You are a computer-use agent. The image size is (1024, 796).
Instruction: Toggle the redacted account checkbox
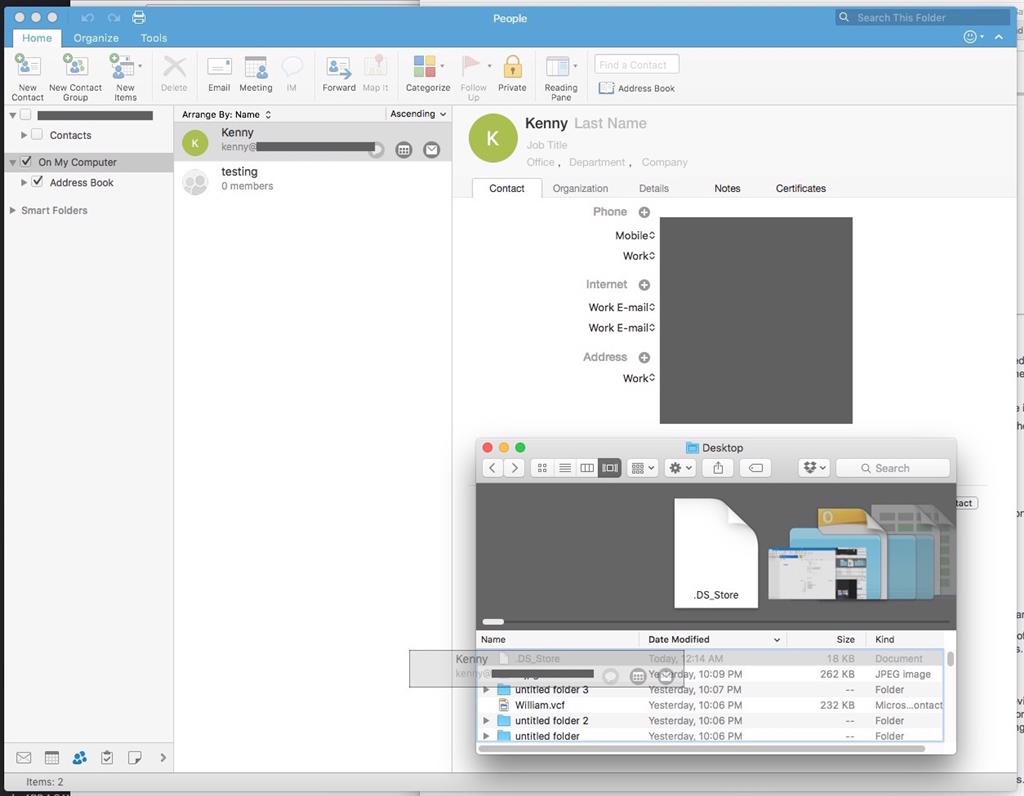26,115
